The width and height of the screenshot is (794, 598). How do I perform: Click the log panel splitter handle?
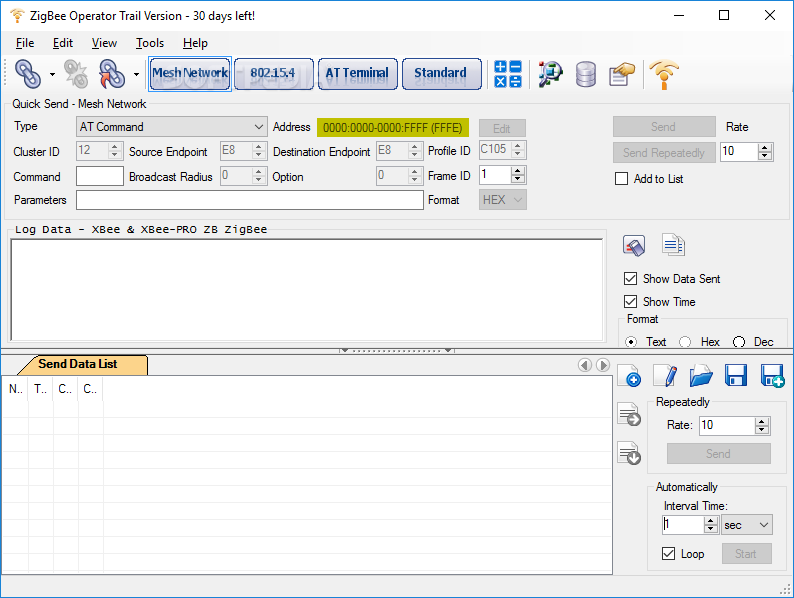click(396, 350)
